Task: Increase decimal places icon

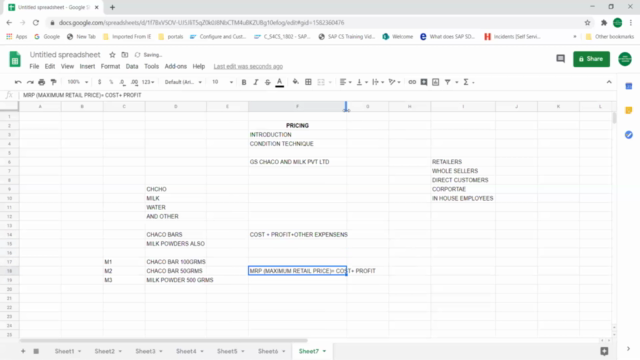Action: coord(134,82)
